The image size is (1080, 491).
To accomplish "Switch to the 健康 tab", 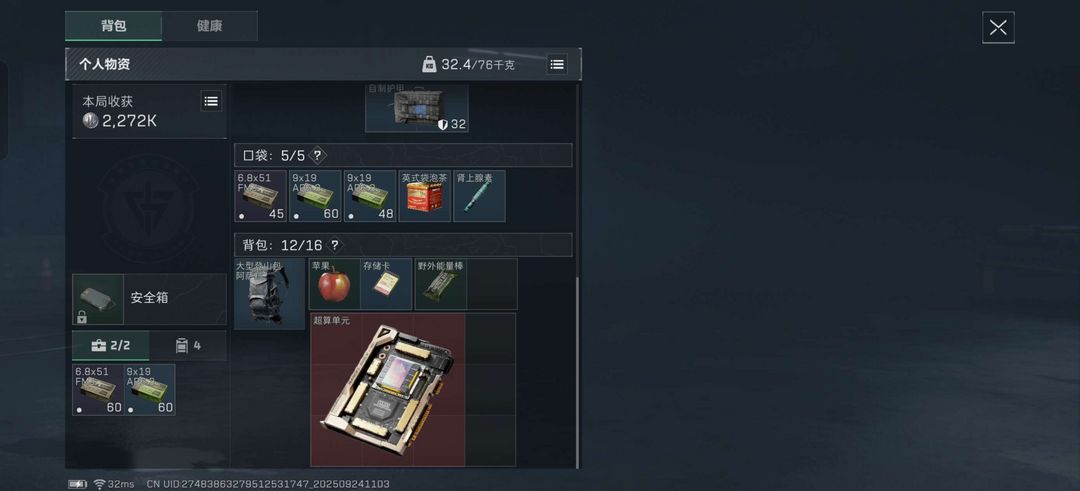I will click(x=209, y=26).
